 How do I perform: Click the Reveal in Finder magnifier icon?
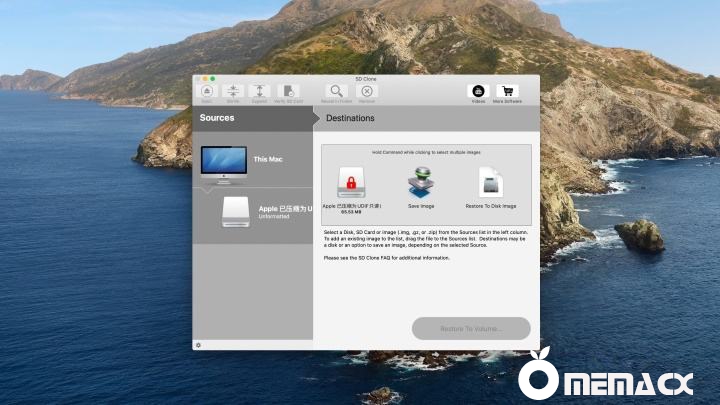click(337, 91)
